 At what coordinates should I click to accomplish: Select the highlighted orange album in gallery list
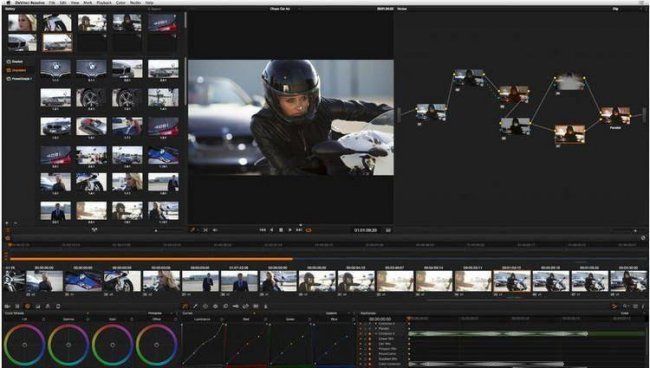point(16,70)
